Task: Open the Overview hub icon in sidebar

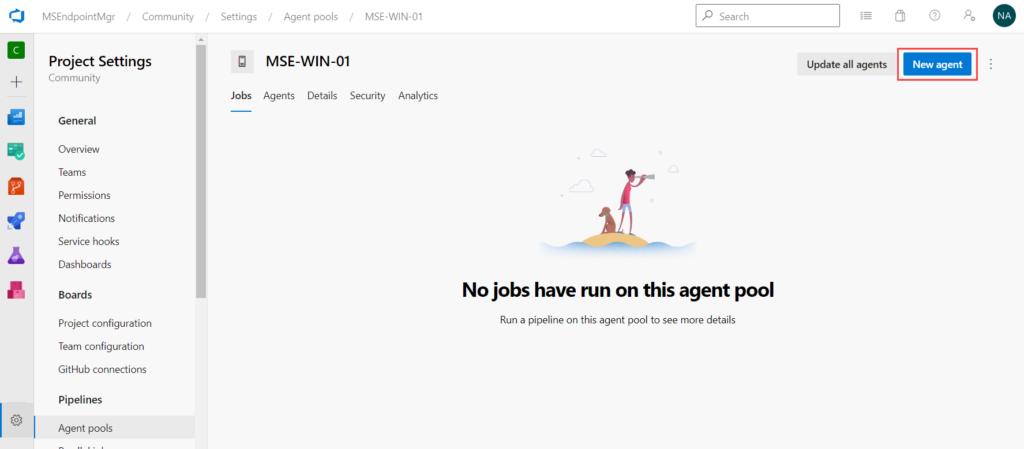Action: (x=16, y=117)
